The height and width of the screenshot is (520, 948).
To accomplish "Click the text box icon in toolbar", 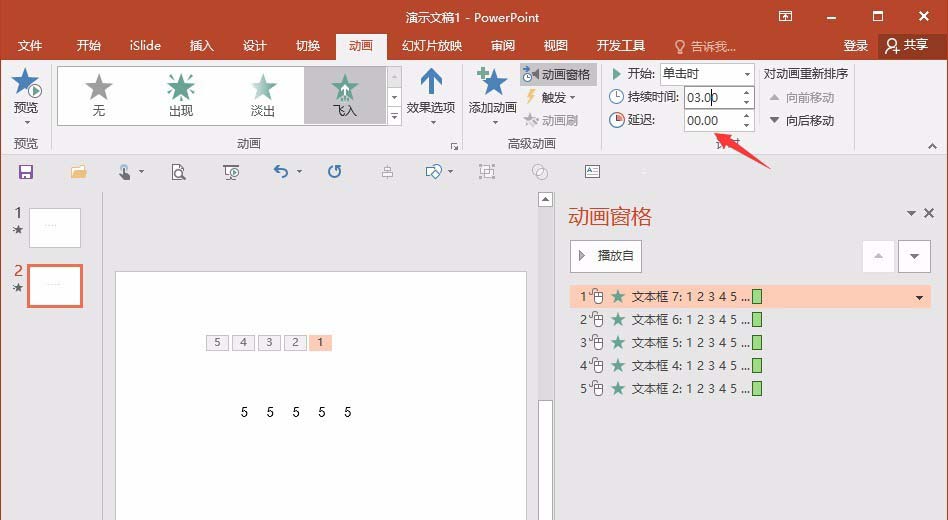I will [x=592, y=172].
